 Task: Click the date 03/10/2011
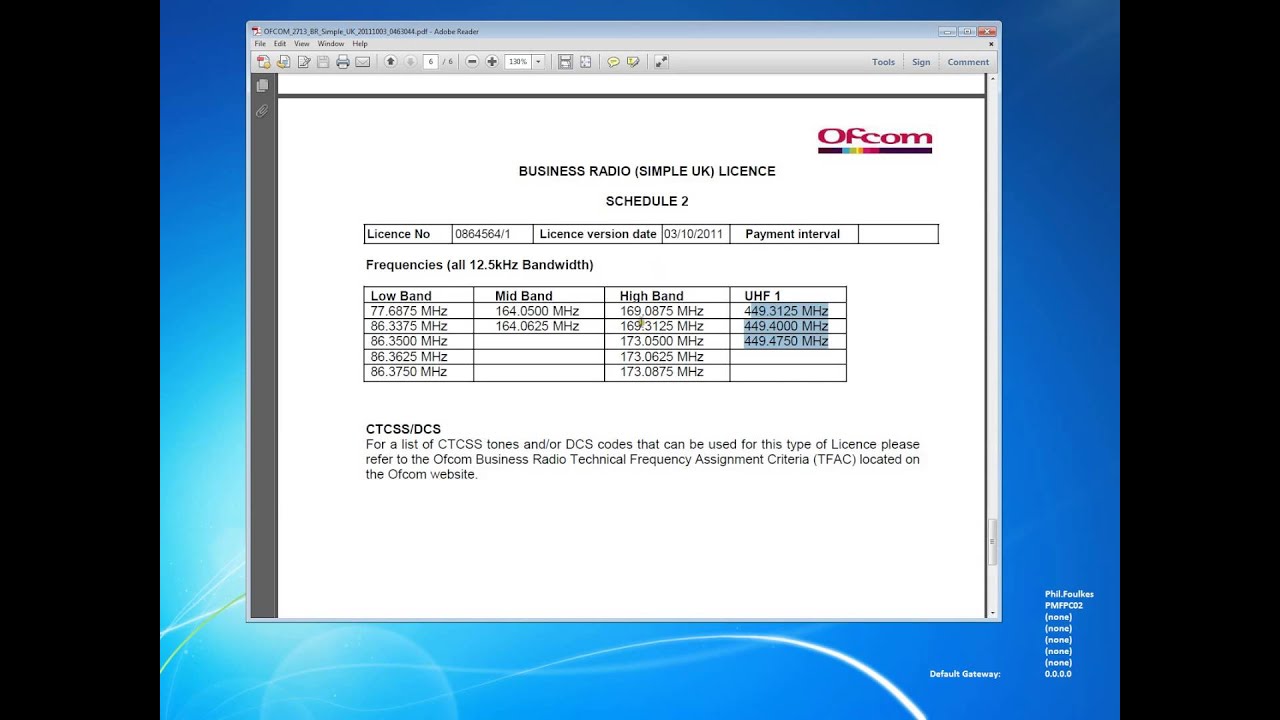[693, 234]
